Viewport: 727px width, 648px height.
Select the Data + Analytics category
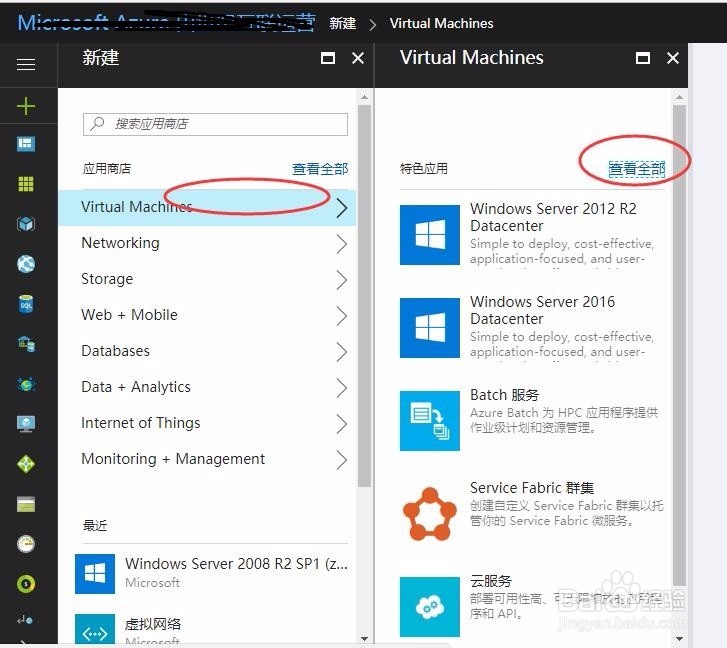207,387
